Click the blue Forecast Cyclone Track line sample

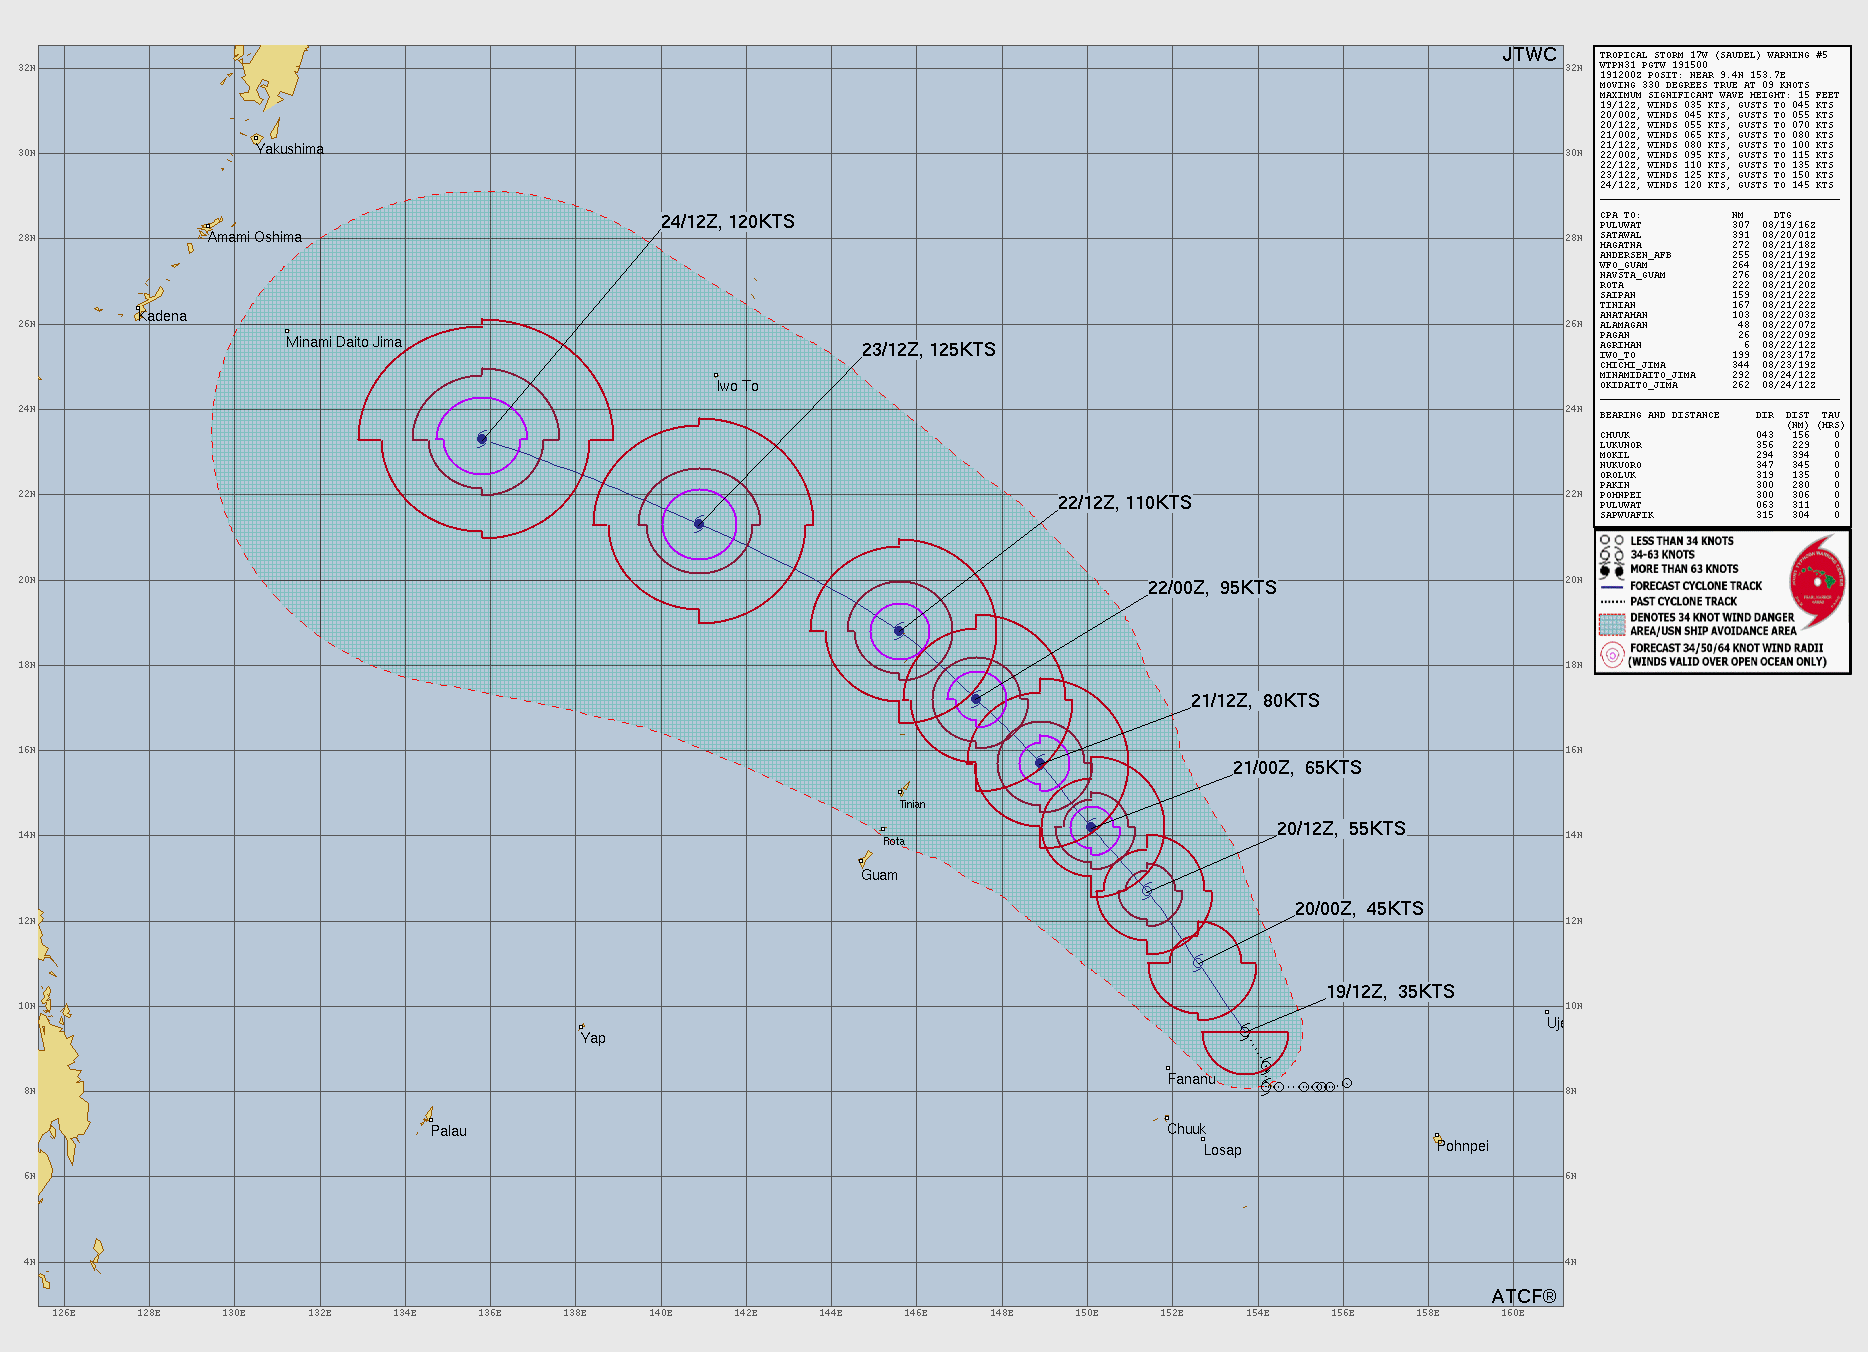coord(1611,587)
